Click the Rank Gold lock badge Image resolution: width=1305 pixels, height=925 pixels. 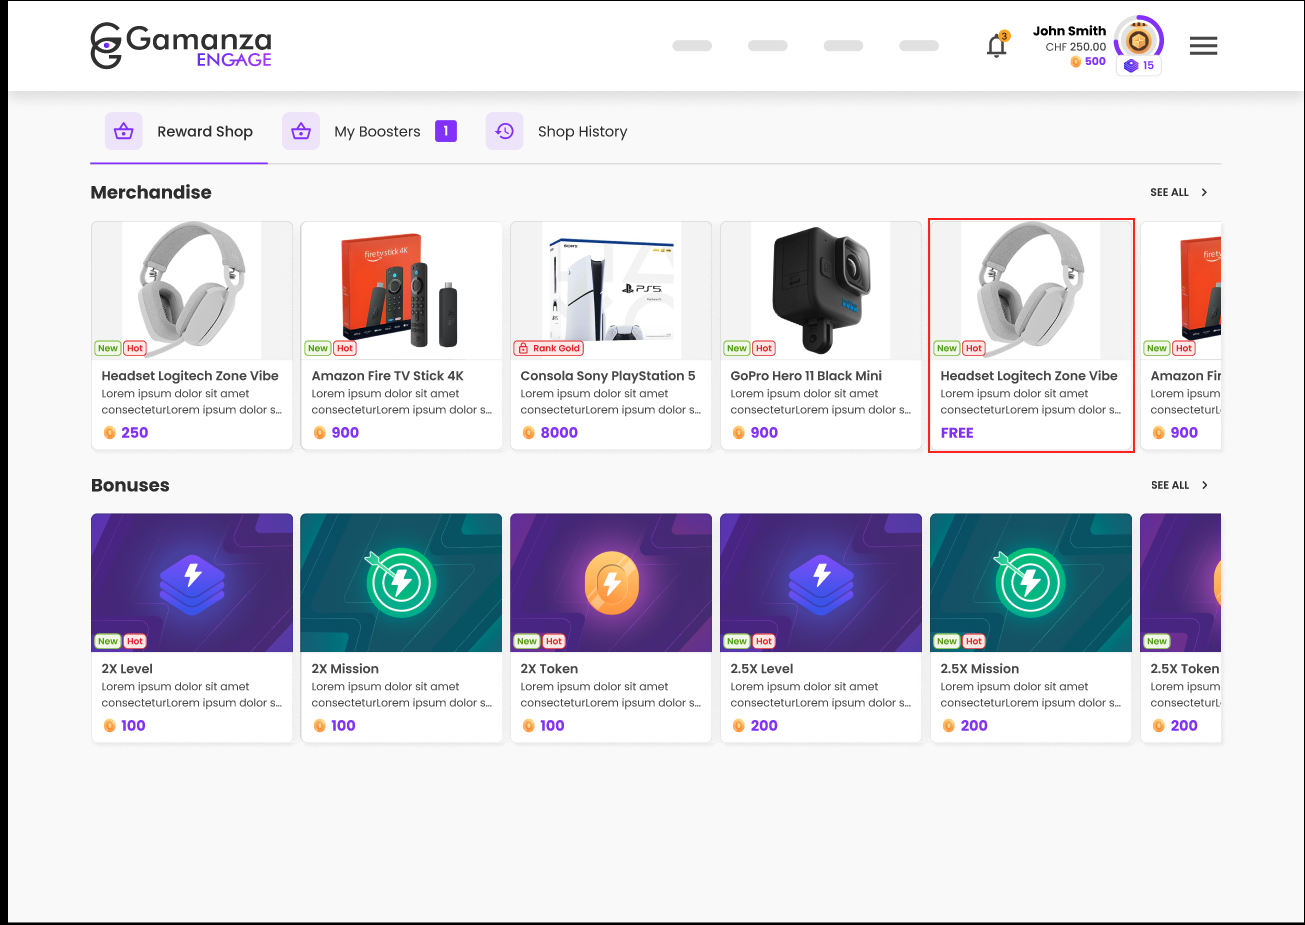[x=548, y=348]
